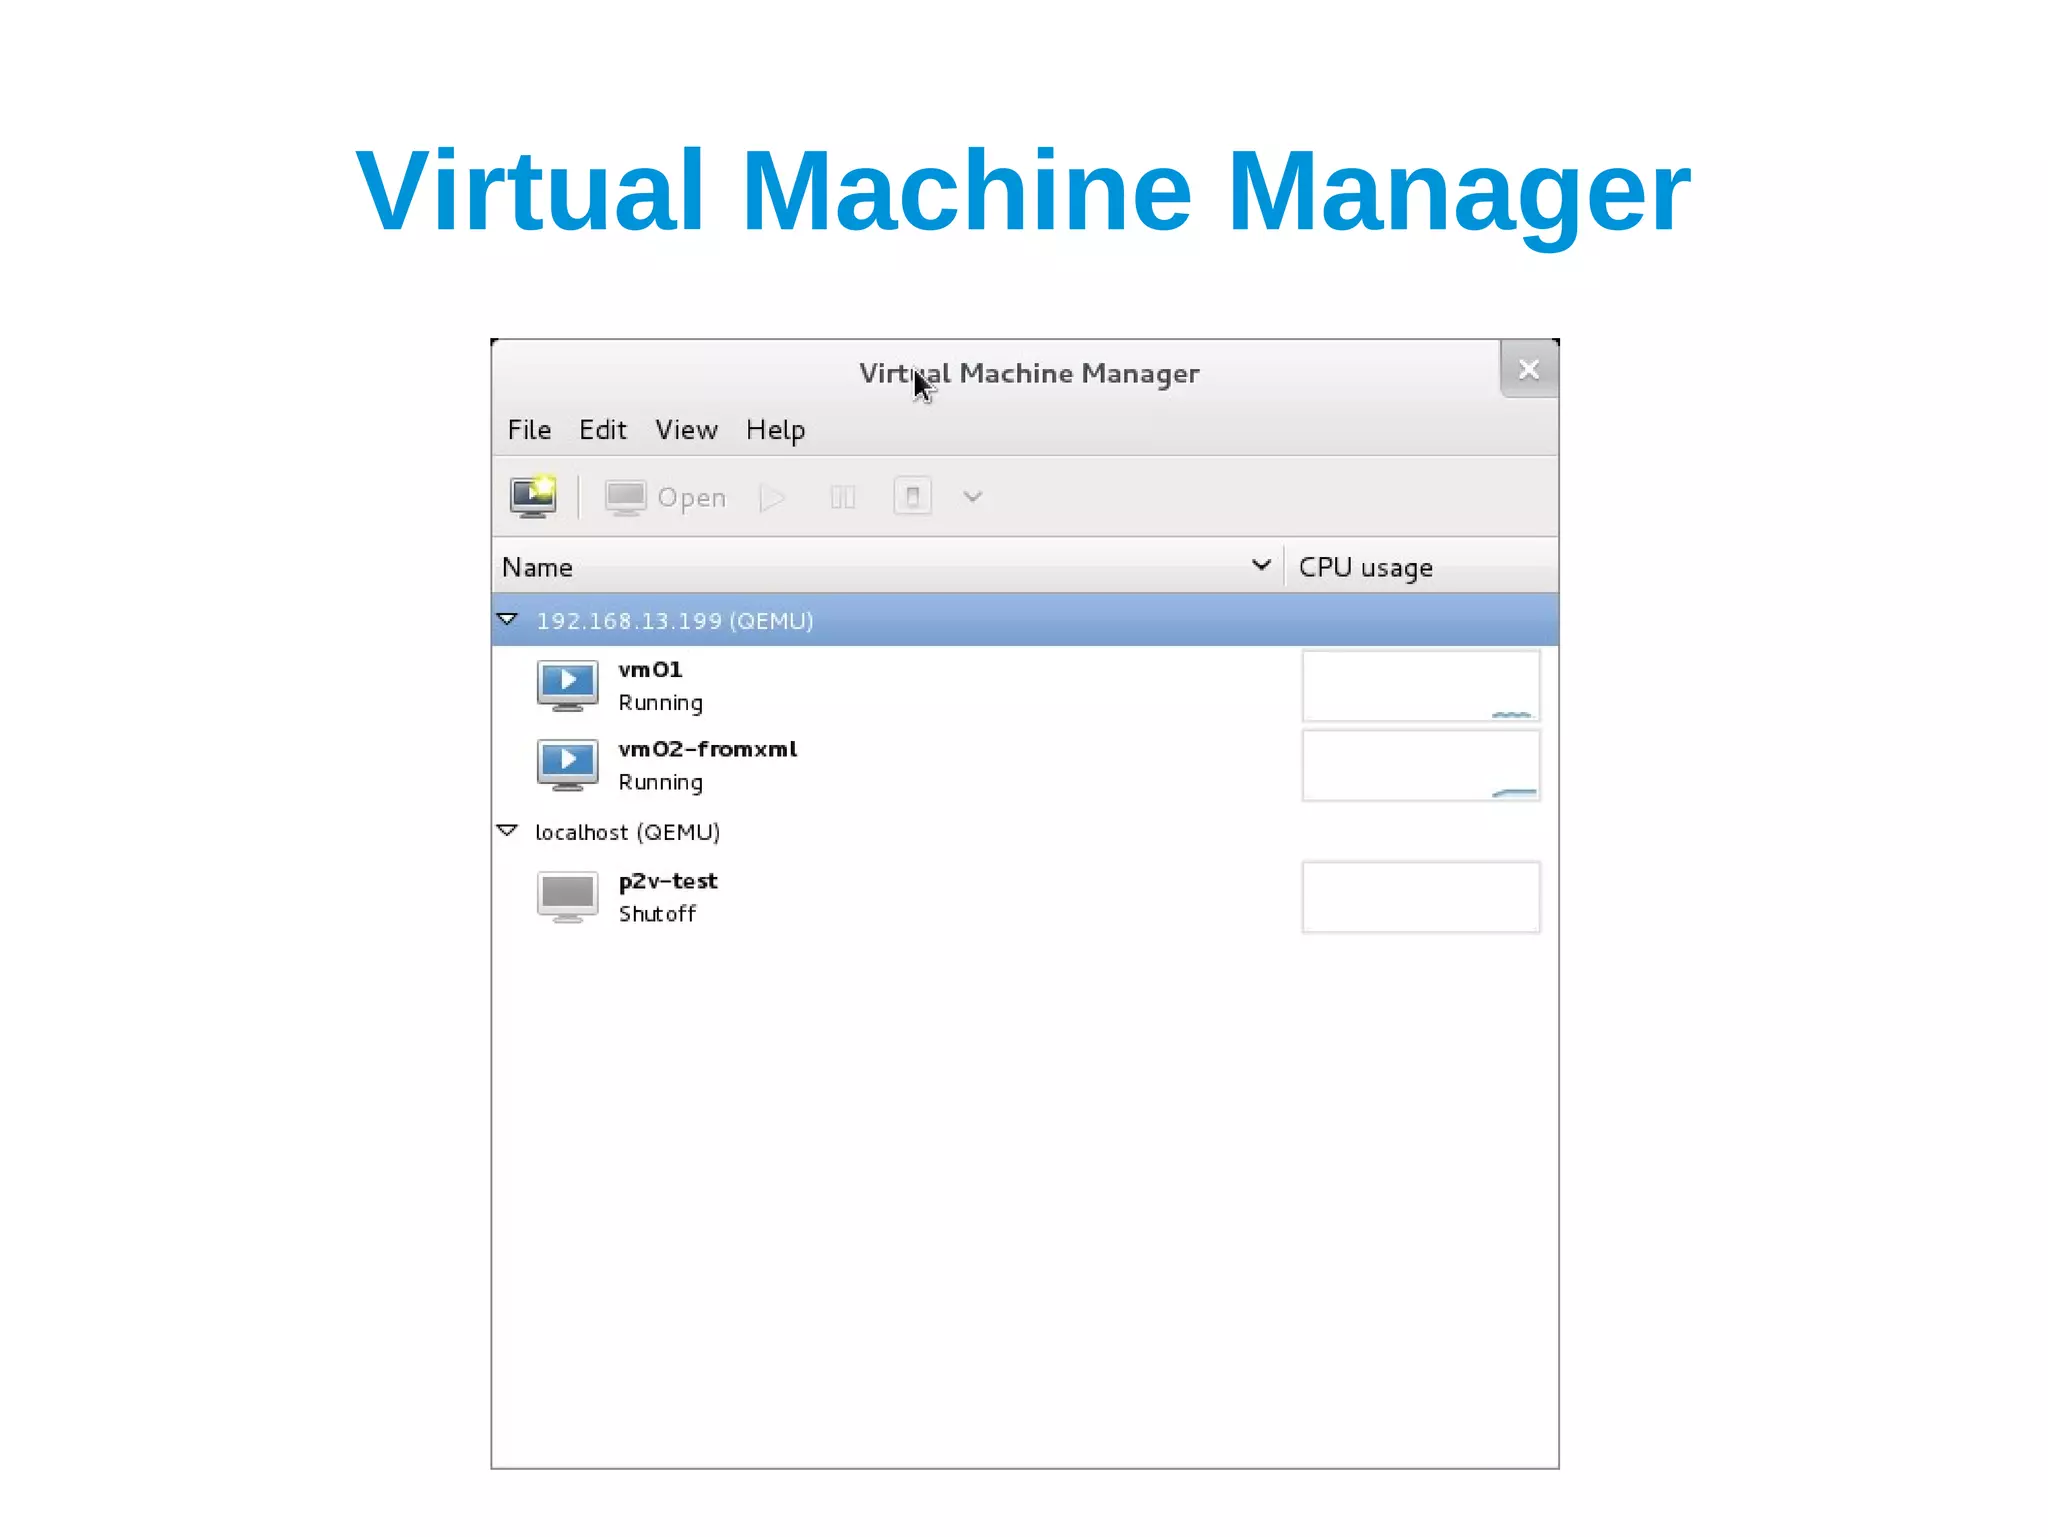
Task: Click the Shut down toolbar icon
Action: 913,496
